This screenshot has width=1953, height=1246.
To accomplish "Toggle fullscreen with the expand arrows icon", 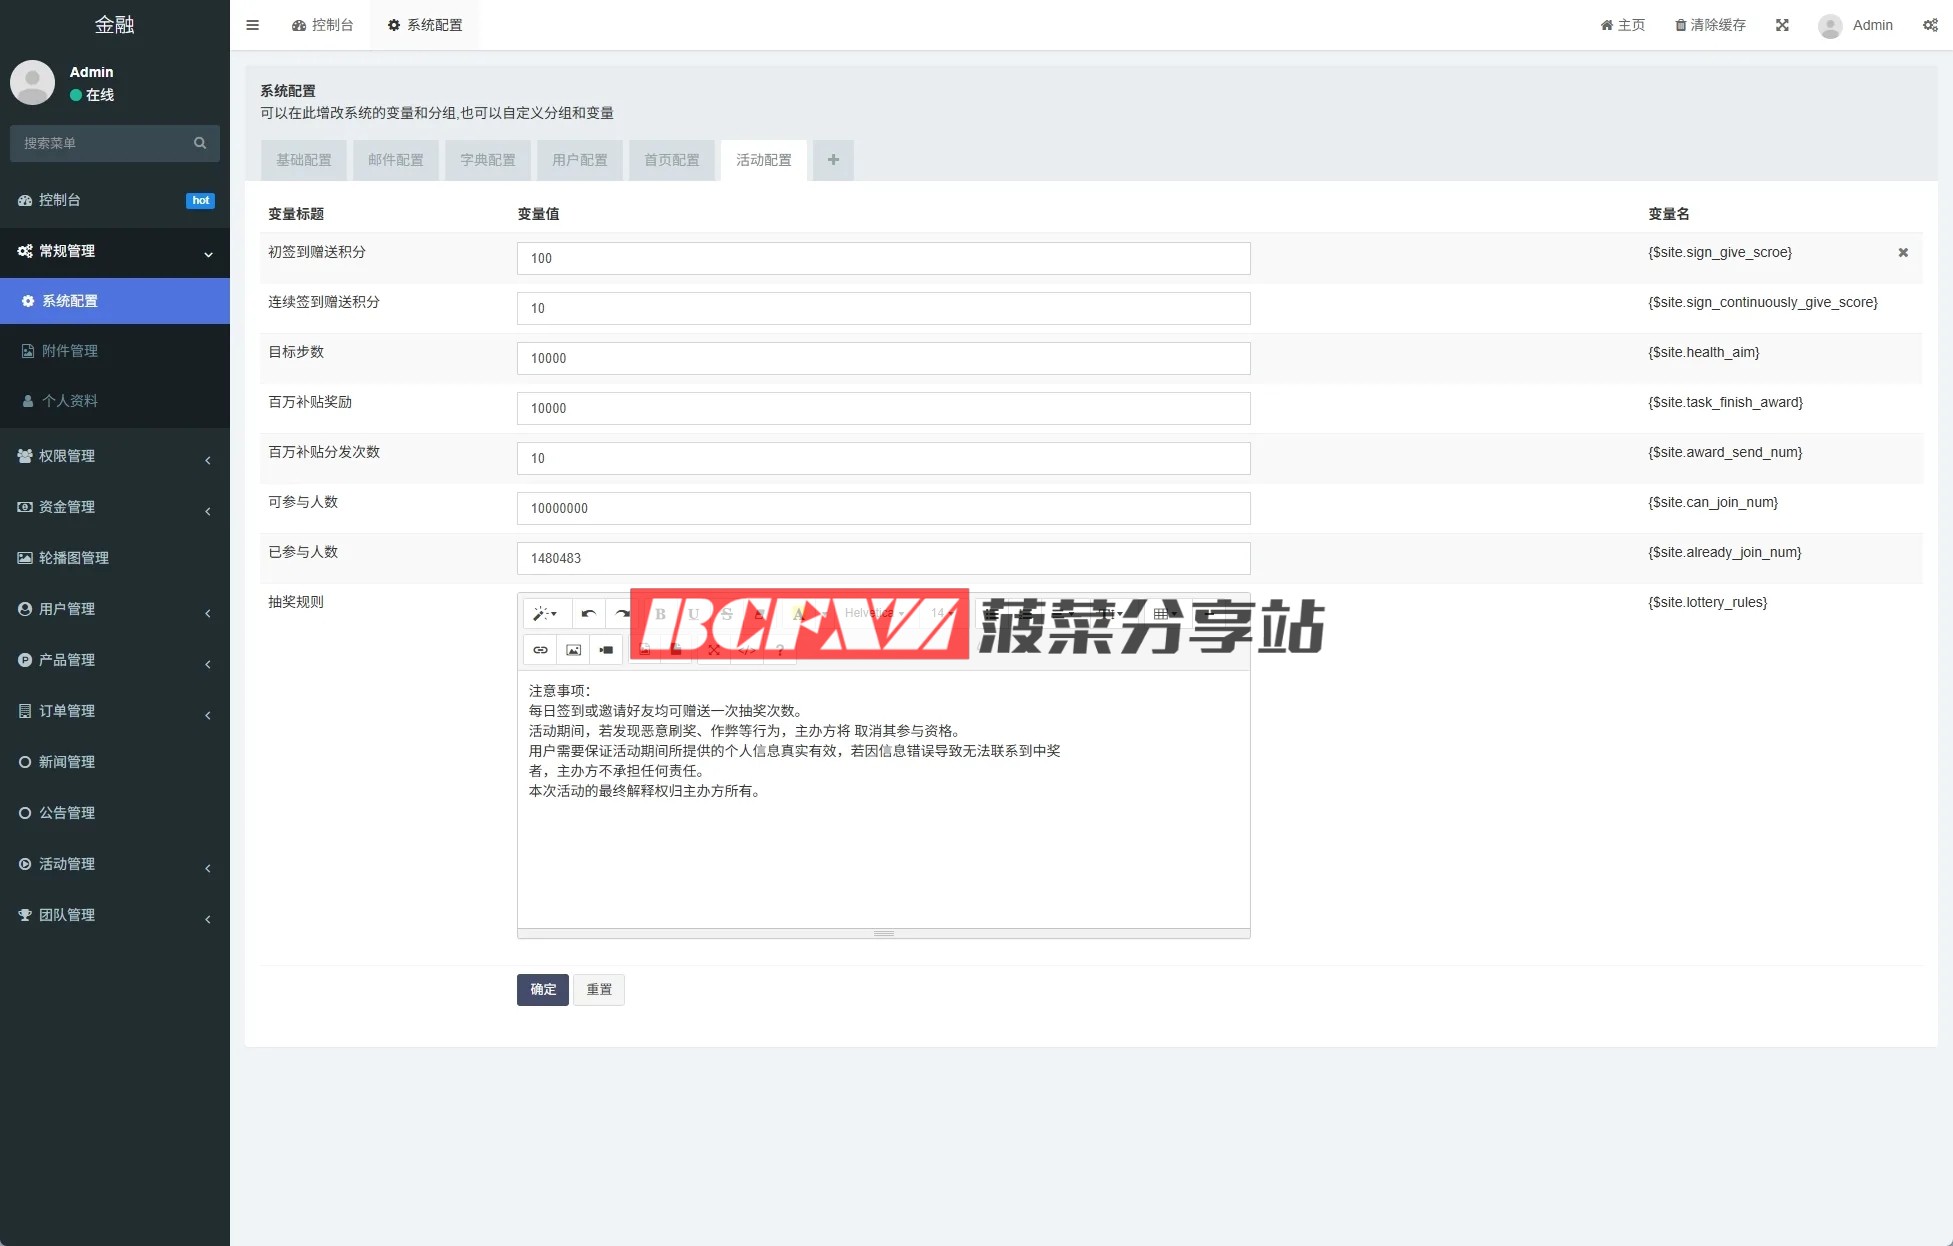I will pyautogui.click(x=1782, y=25).
